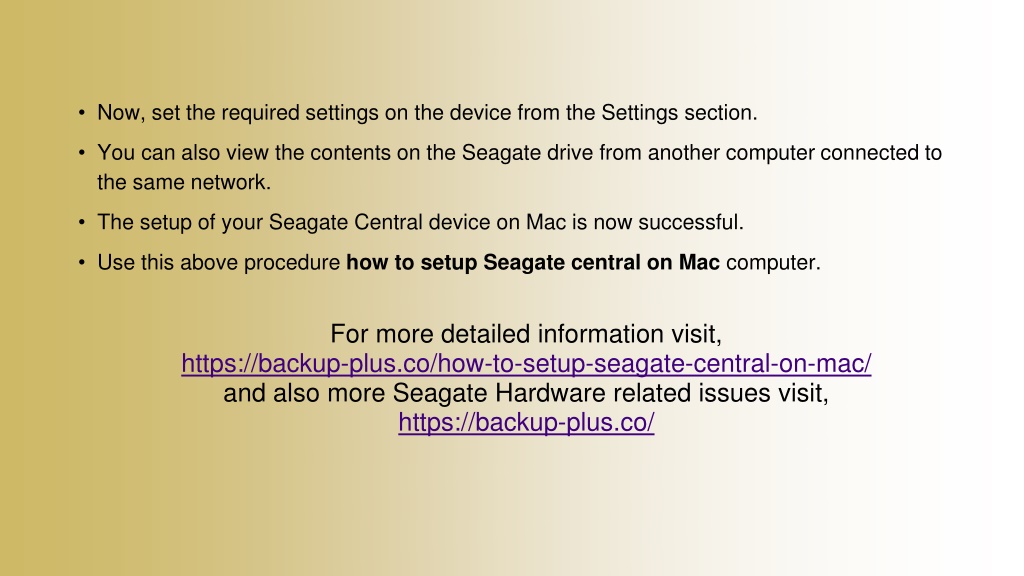Click the bold "how to setup Seagate central on Mac" phrase
The height and width of the screenshot is (576, 1024).
click(x=533, y=263)
